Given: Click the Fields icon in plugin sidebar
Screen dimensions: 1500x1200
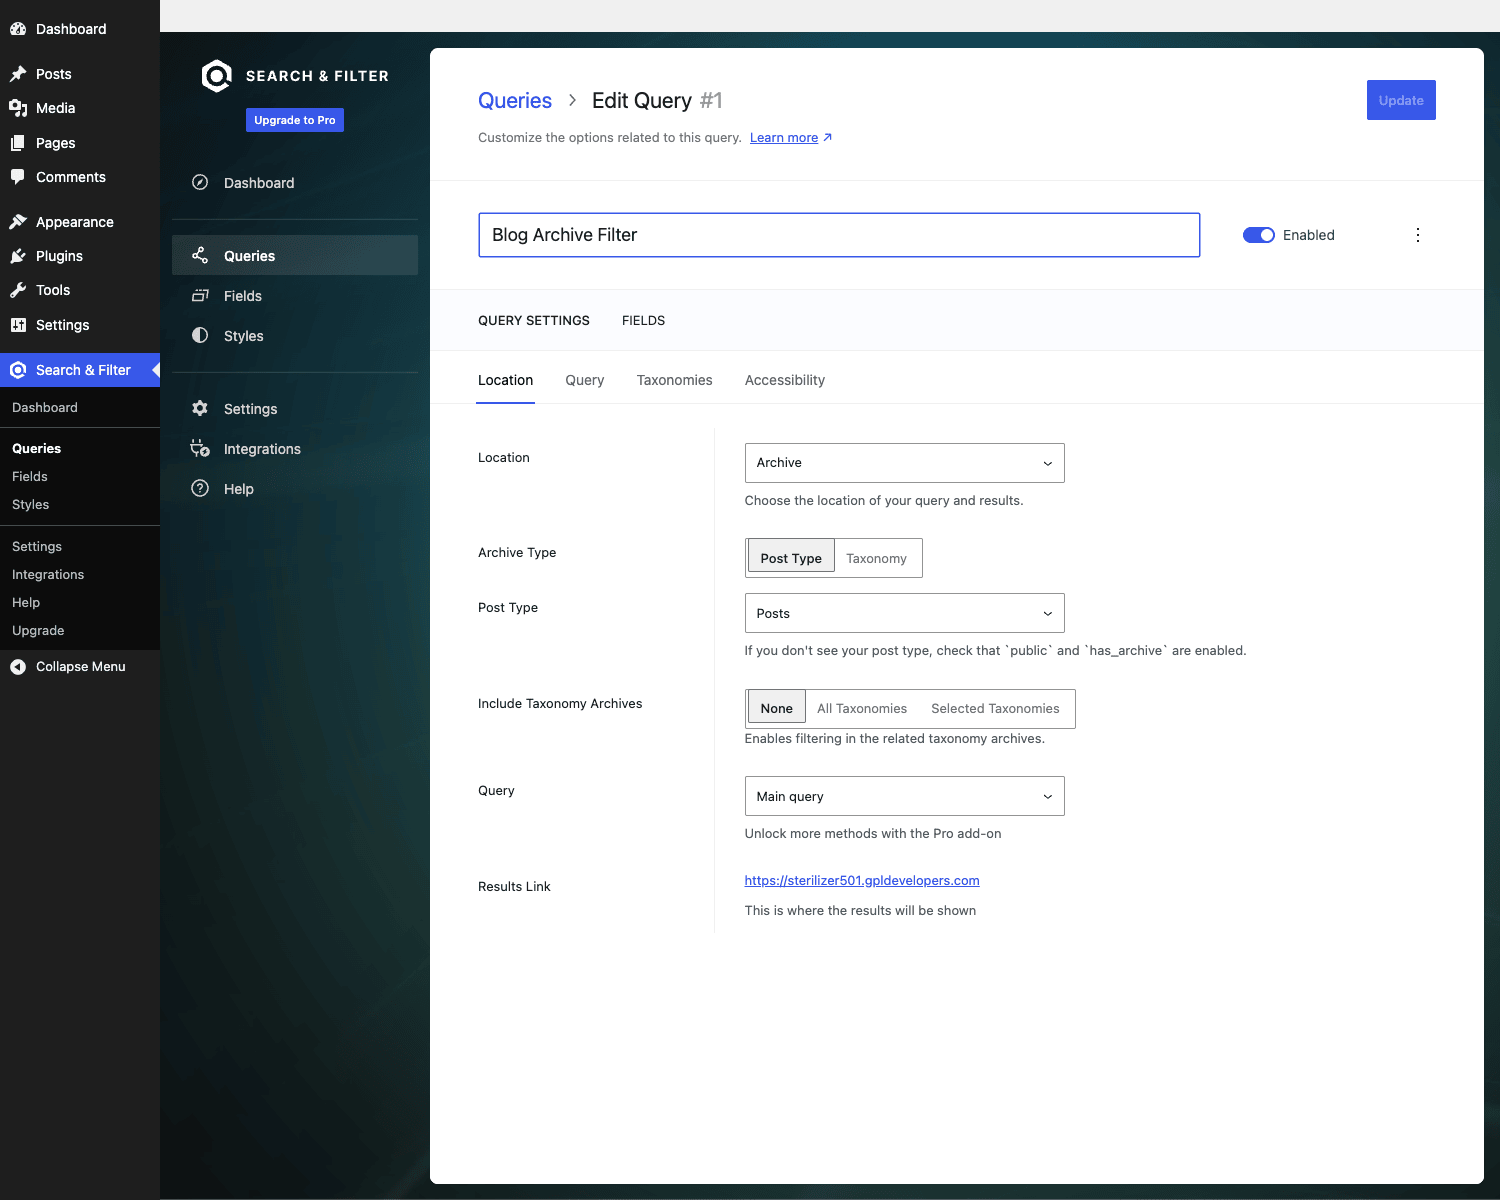Looking at the screenshot, I should tap(200, 296).
